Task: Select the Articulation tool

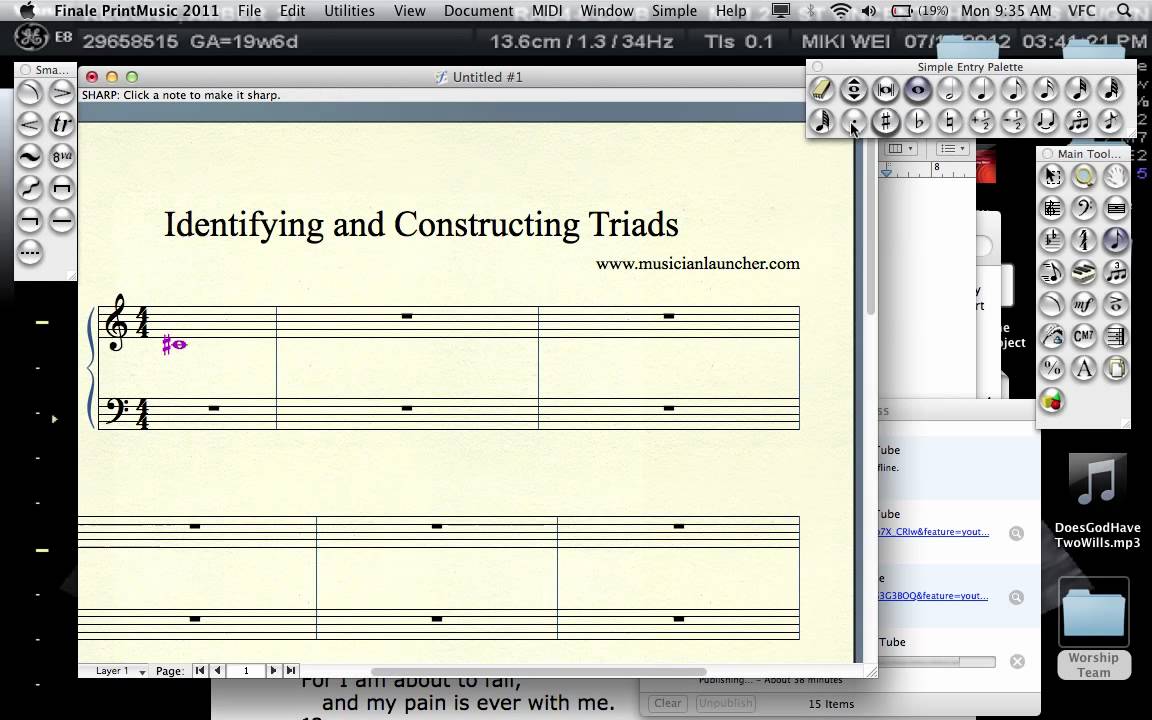Action: pos(1115,304)
